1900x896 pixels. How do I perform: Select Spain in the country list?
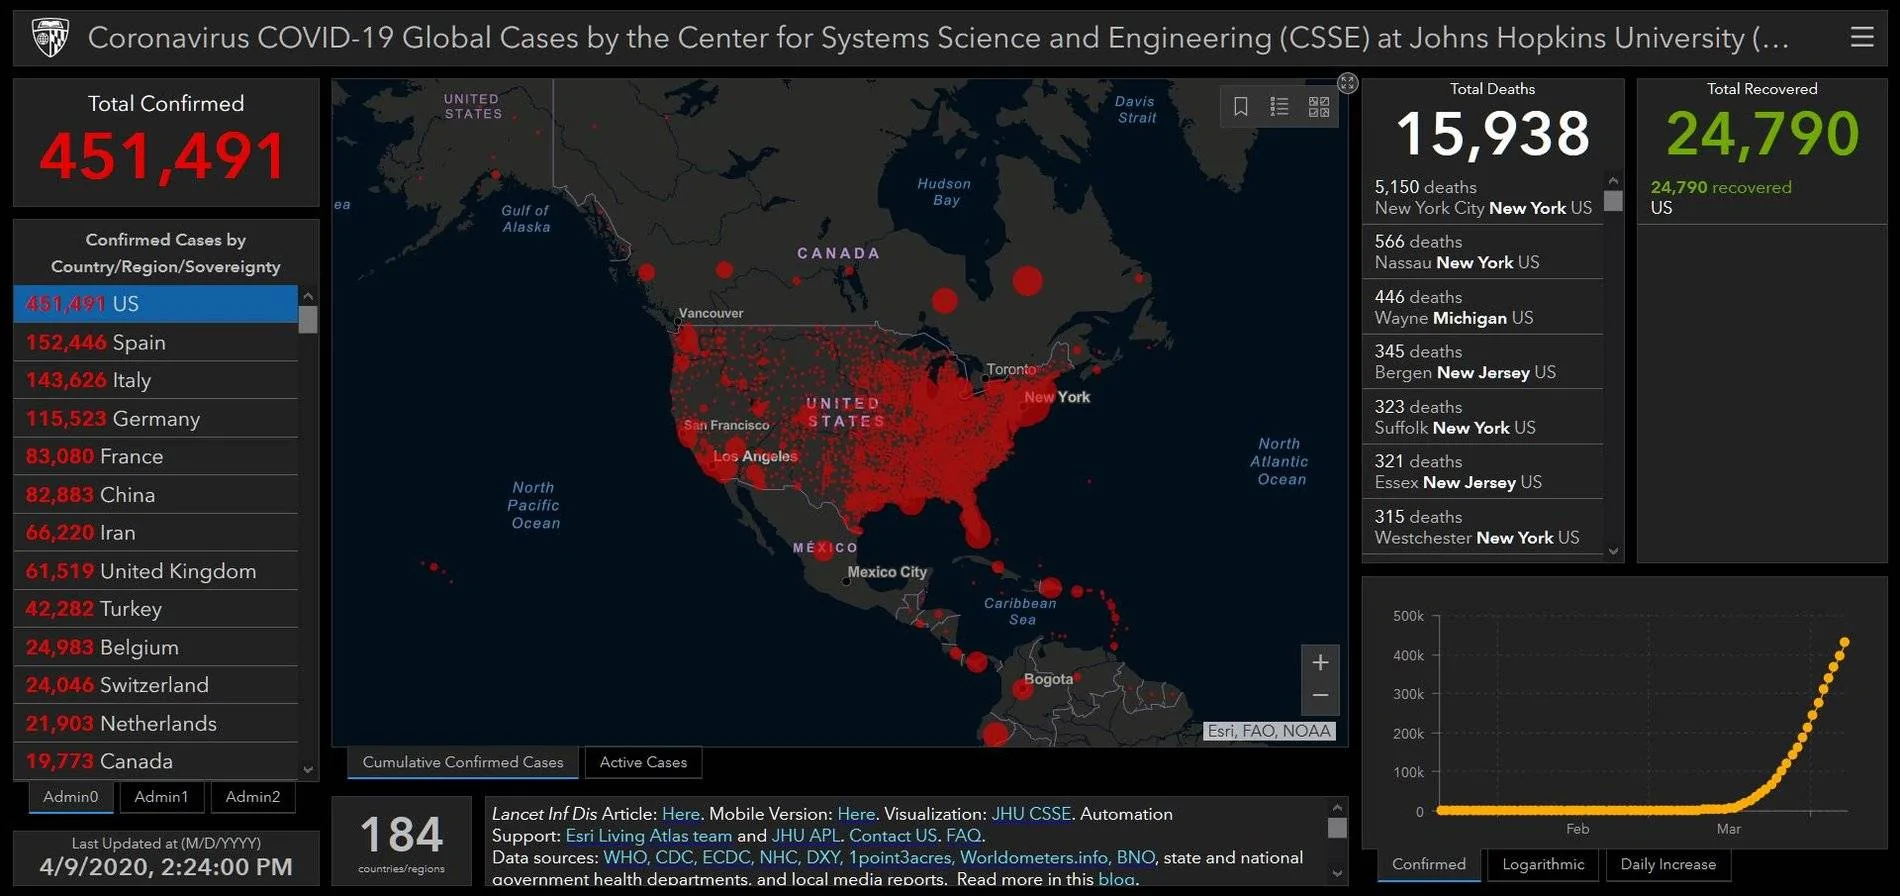click(x=156, y=342)
